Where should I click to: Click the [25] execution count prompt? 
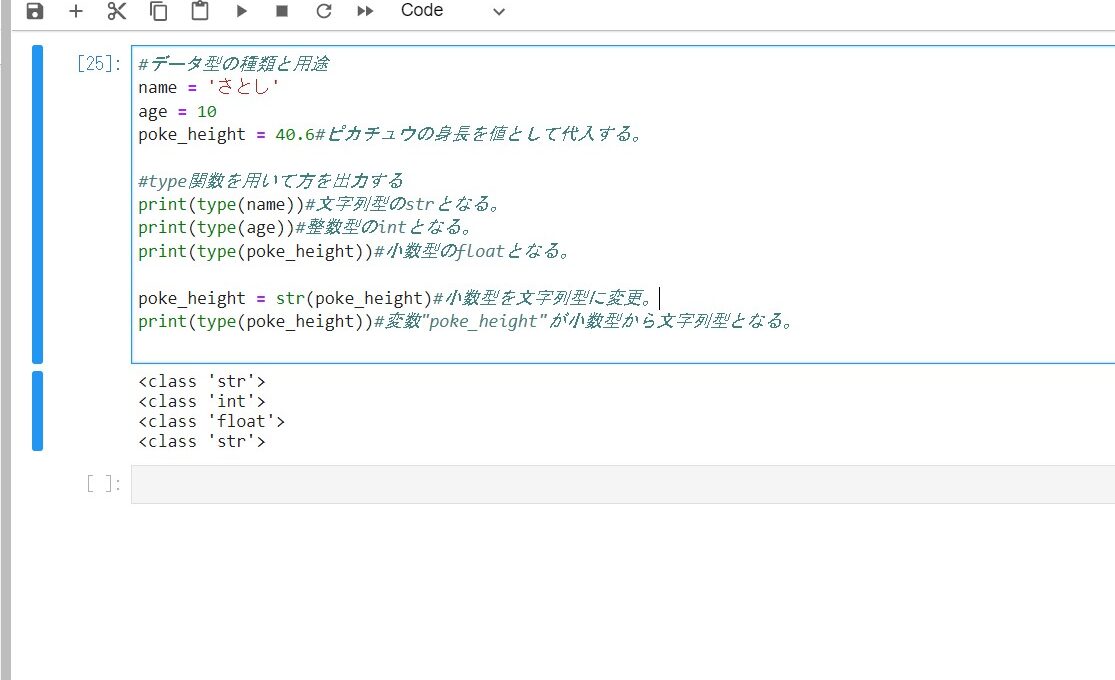click(99, 64)
